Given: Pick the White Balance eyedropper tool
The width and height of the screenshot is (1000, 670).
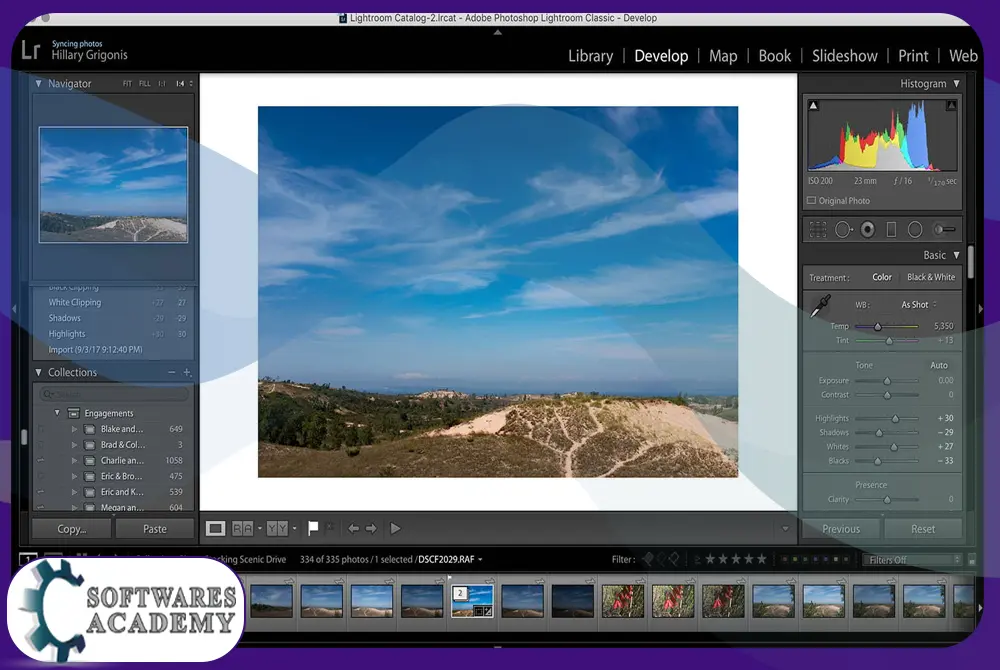Looking at the screenshot, I should [820, 306].
